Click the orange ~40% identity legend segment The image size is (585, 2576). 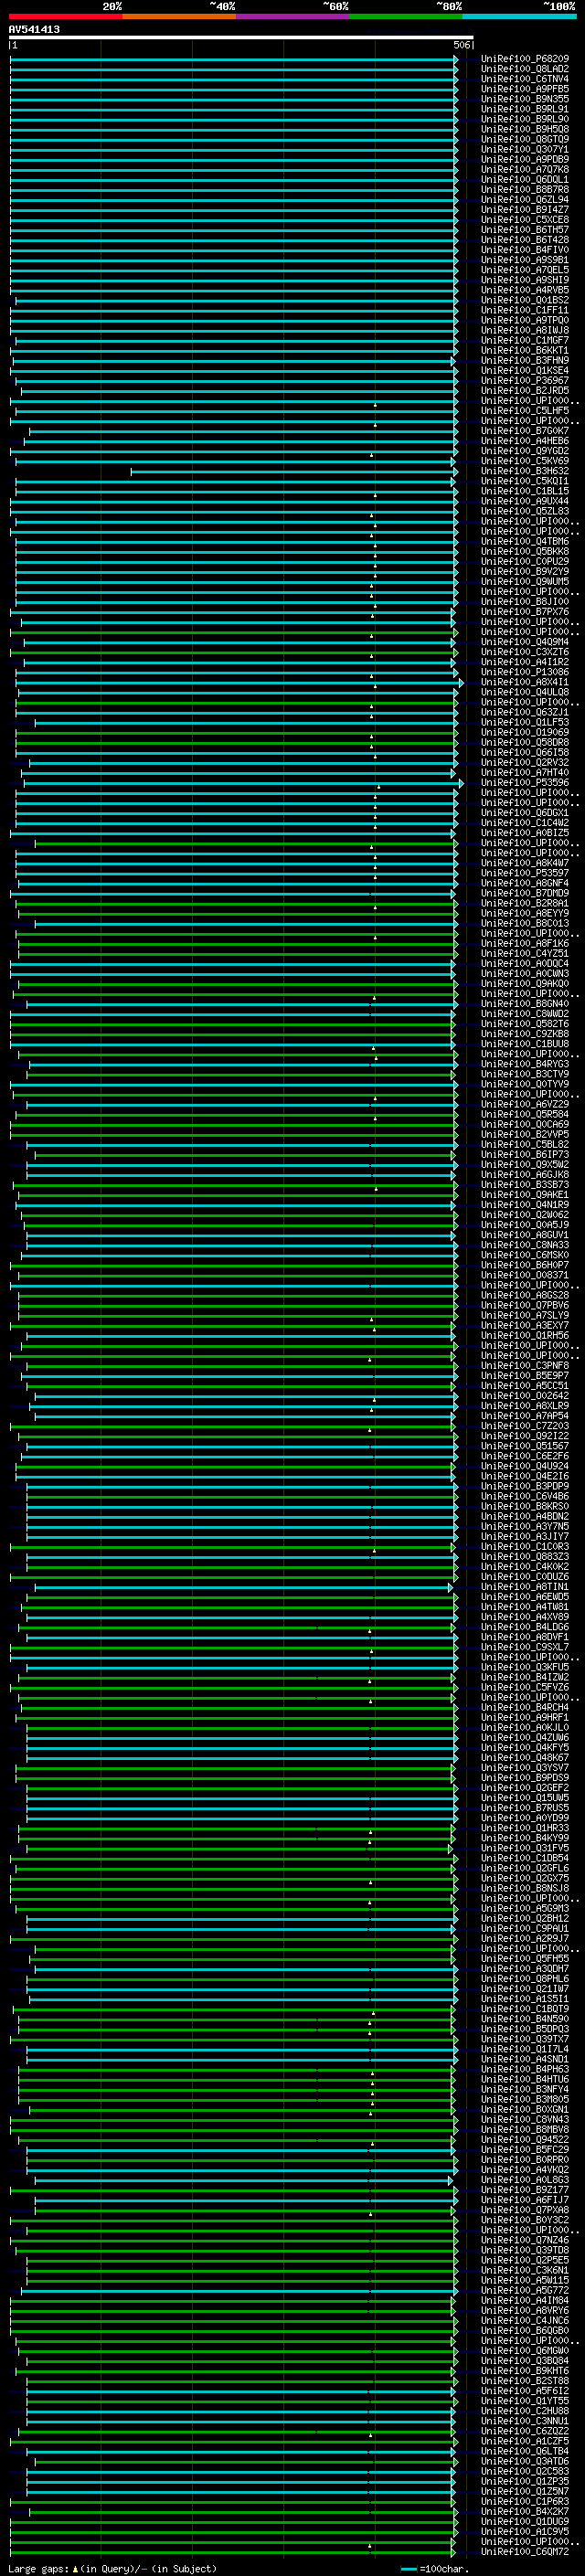(179, 16)
